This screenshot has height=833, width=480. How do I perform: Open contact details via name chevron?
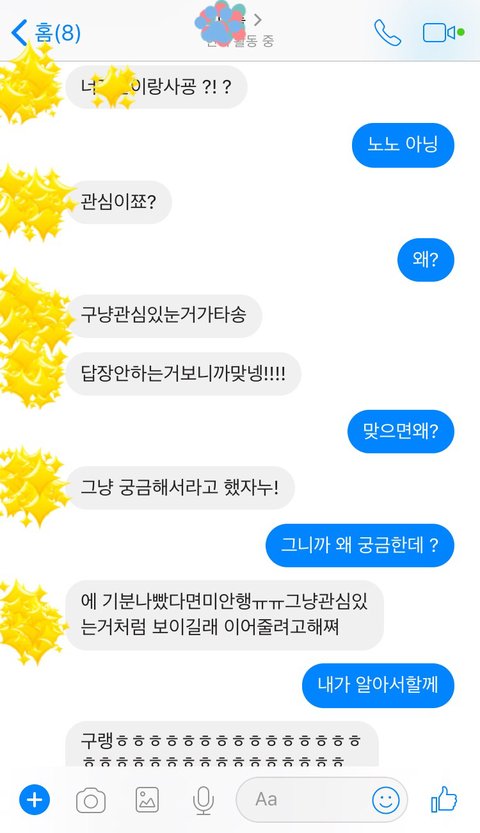coord(258,20)
